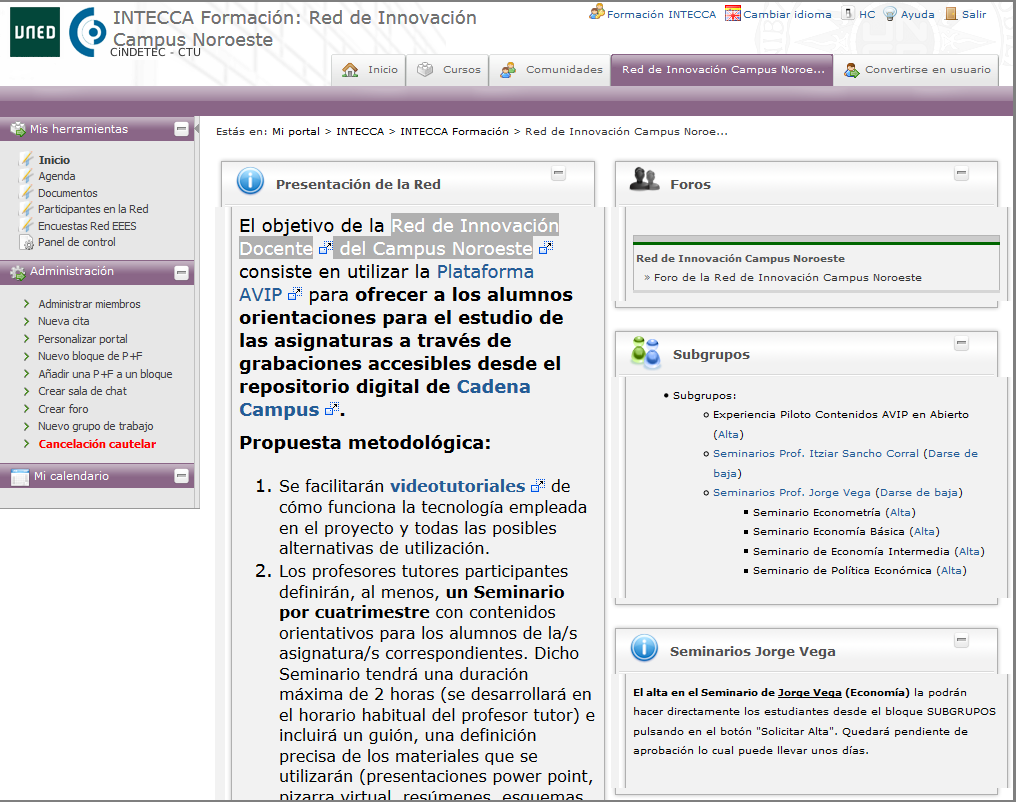Click Nuevo bloque de P+F
Screen dimensions: 1016x802
click(x=90, y=356)
